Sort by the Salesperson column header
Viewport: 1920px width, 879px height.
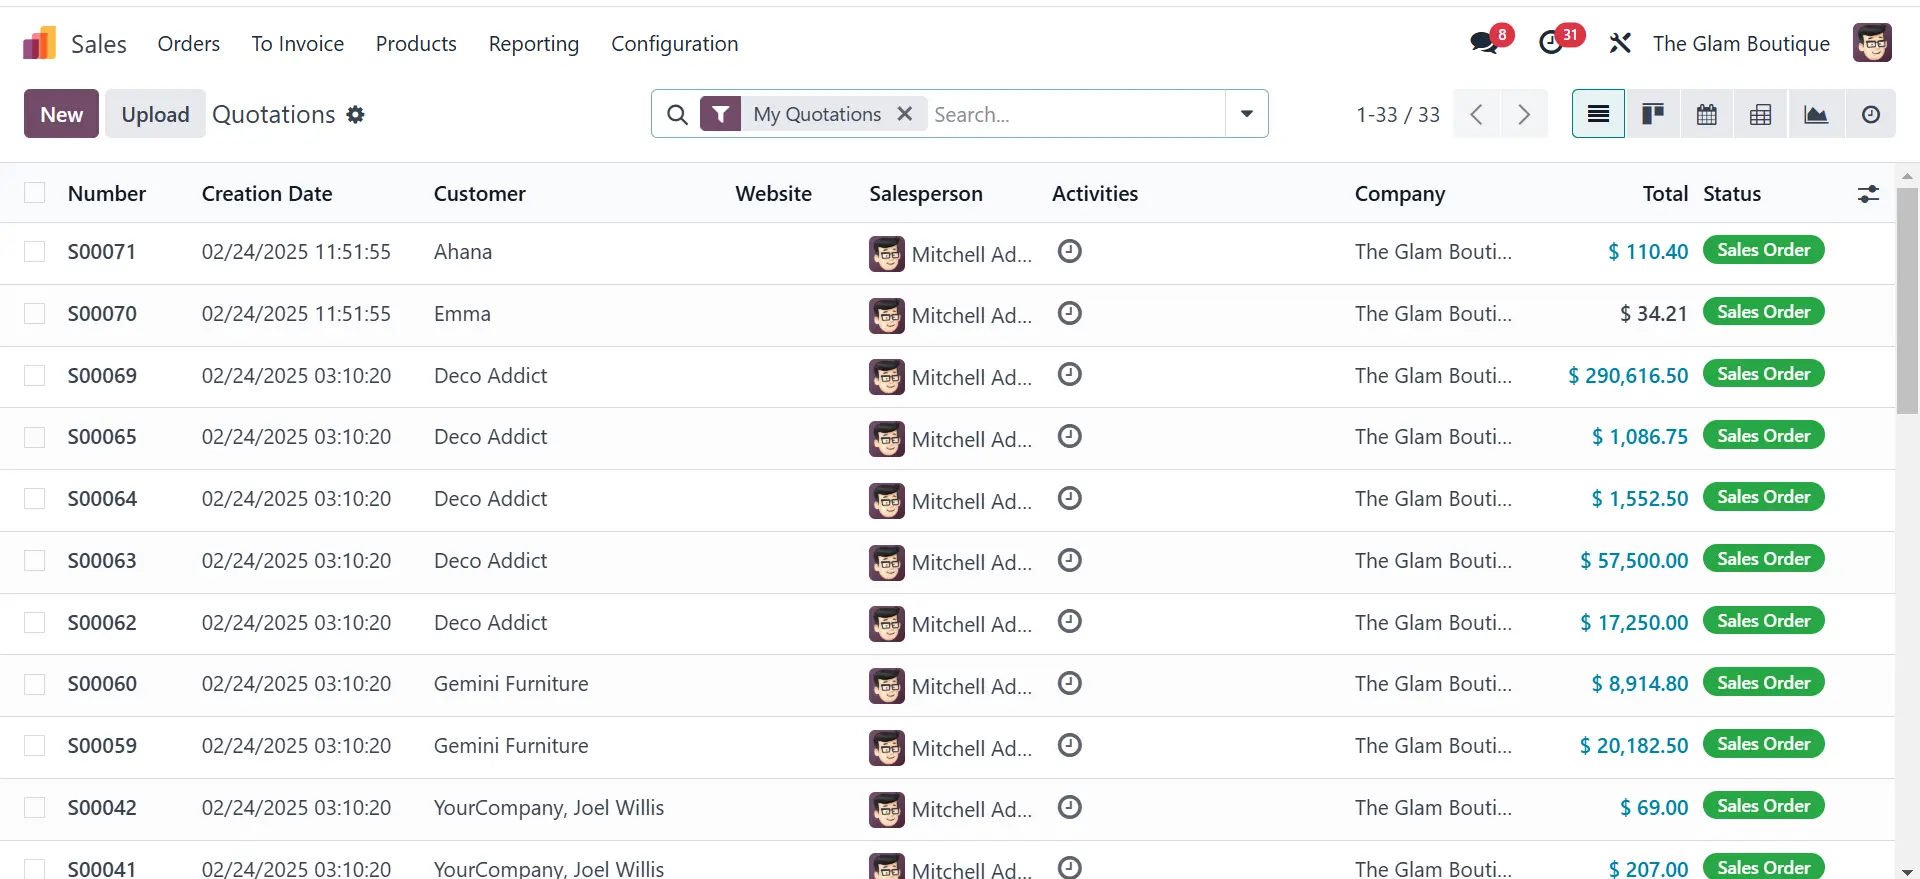click(x=926, y=194)
